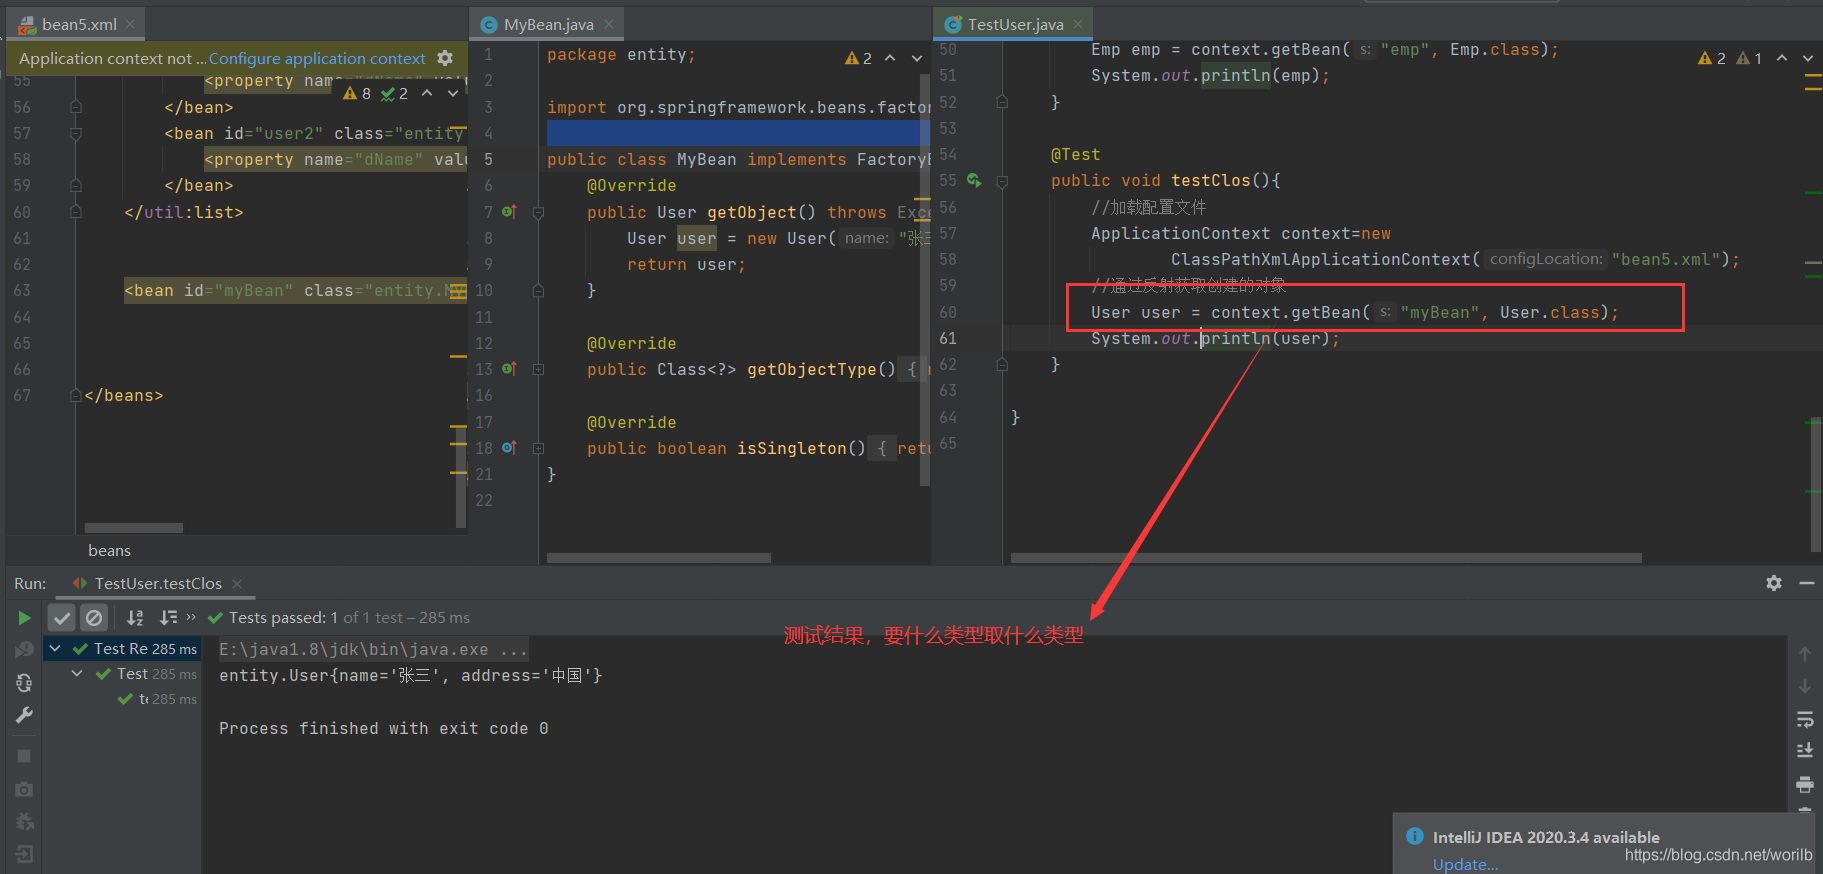Click the horizontal scrollbar in TestUser.java editor
1823x874 pixels.
(1326, 558)
